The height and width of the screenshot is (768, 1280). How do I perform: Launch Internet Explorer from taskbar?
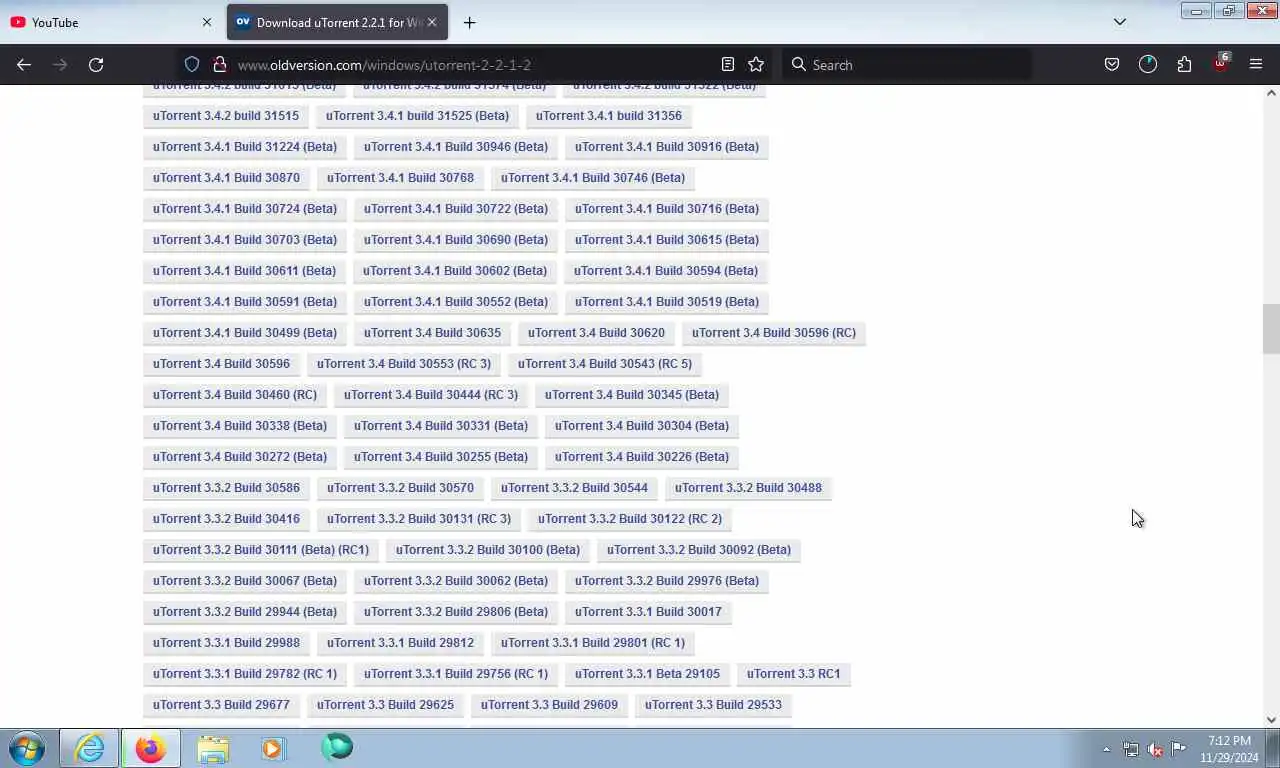click(89, 748)
